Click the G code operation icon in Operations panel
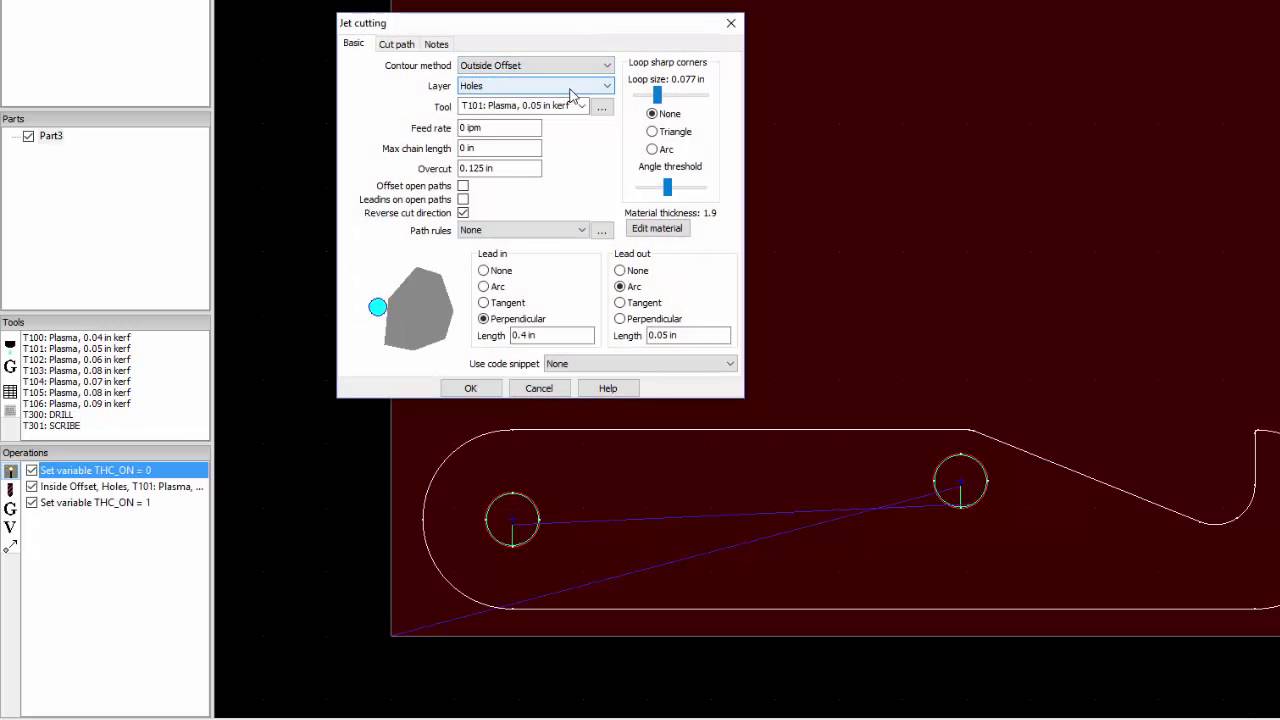This screenshot has width=1280, height=720. pos(10,509)
